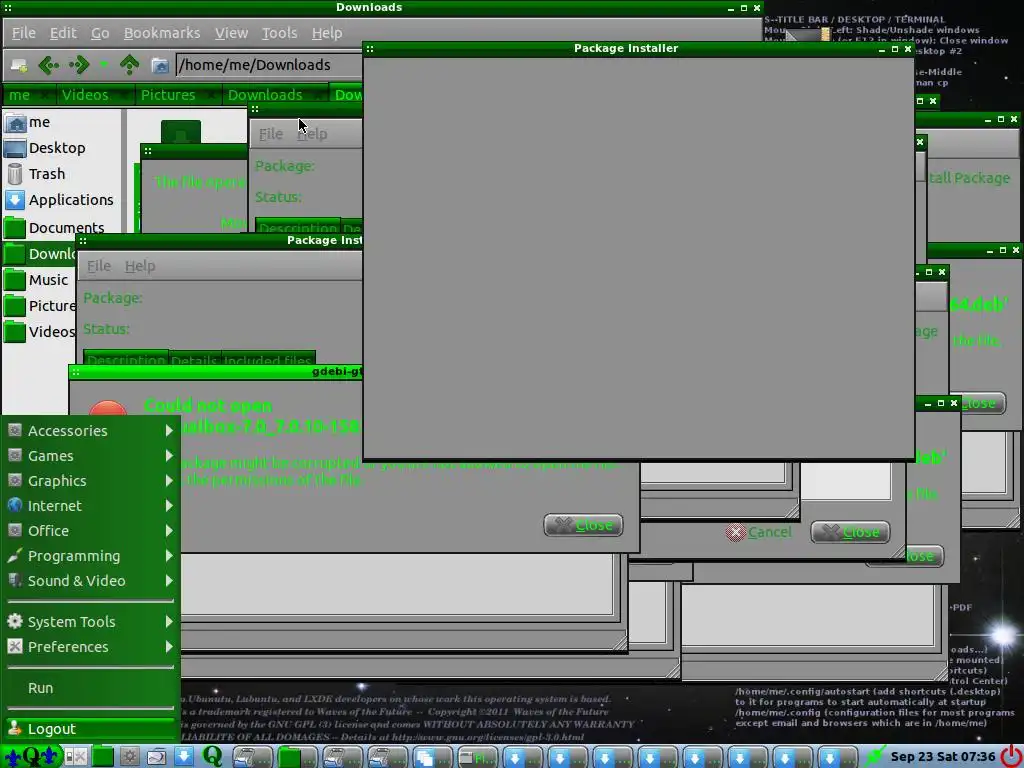Click the new tab icon in file manager toolbar

[x=19, y=65]
